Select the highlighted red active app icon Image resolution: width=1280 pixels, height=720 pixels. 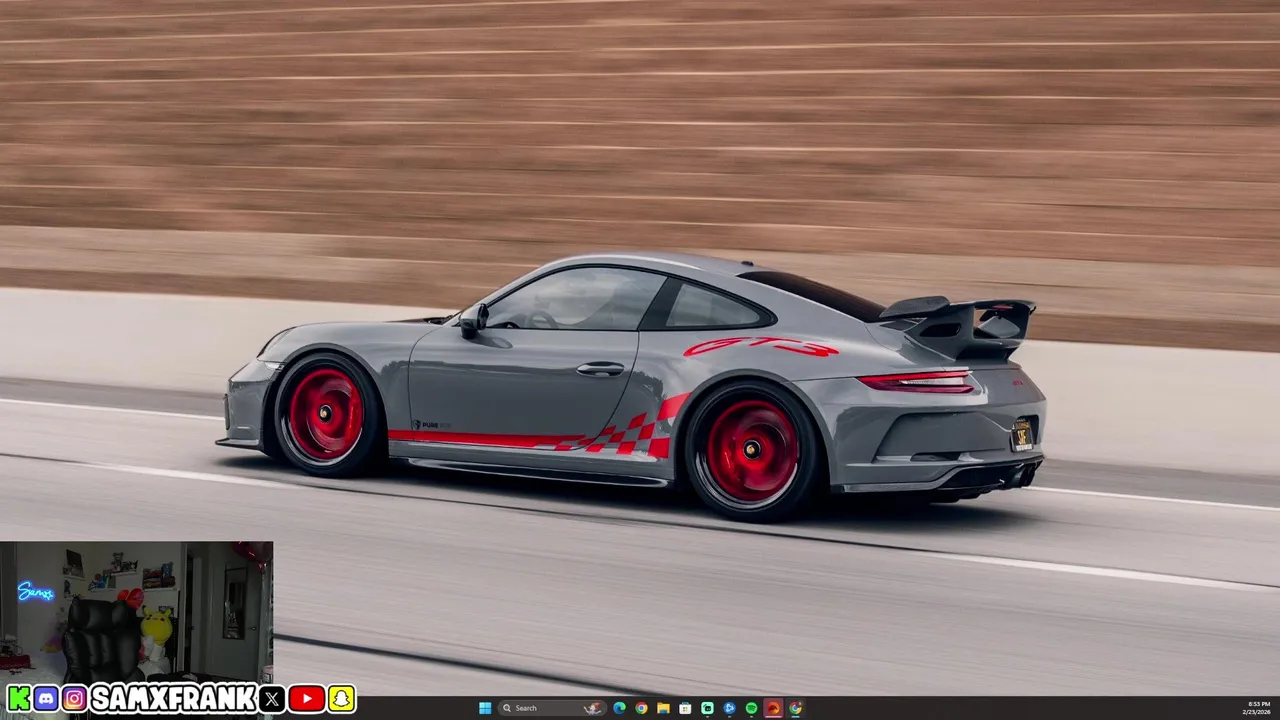[x=773, y=708]
